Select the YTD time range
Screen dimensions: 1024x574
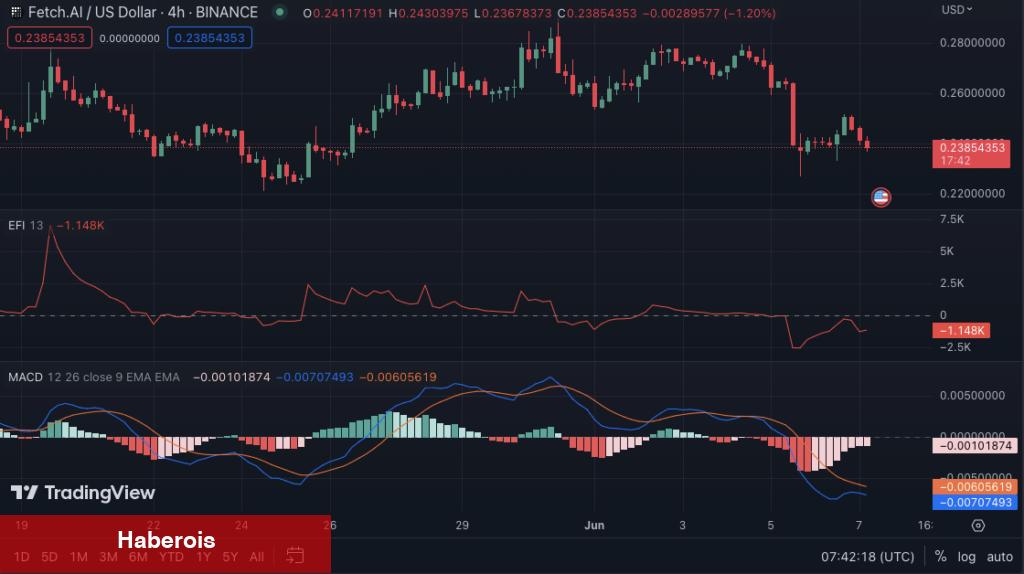pyautogui.click(x=171, y=557)
